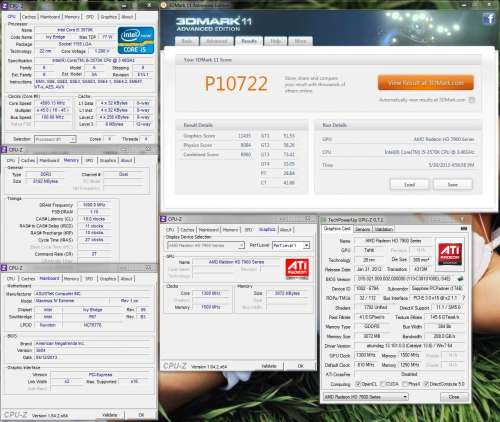Switch to Mainboard tab in top CPU-Z window
Viewport: 500px width, 422px height.
click(x=50, y=17)
